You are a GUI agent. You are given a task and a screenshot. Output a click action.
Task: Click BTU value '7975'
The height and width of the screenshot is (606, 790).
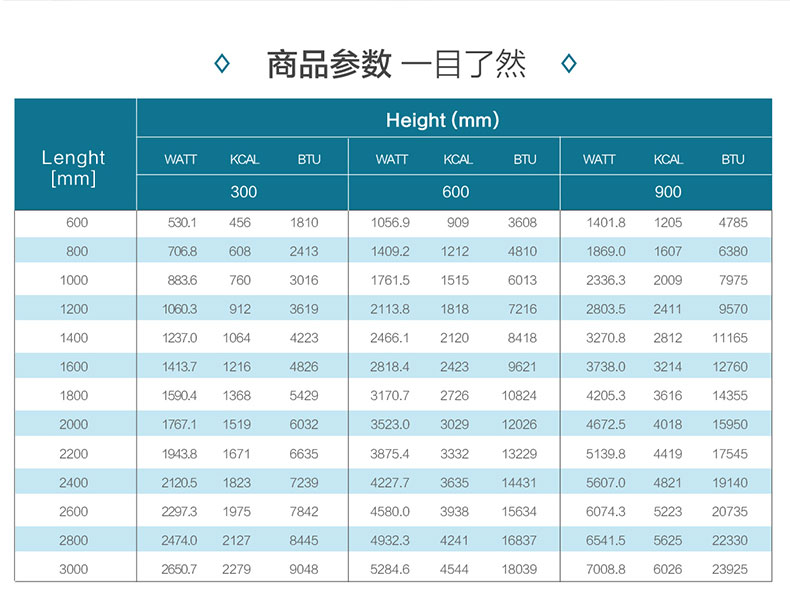pyautogui.click(x=734, y=280)
